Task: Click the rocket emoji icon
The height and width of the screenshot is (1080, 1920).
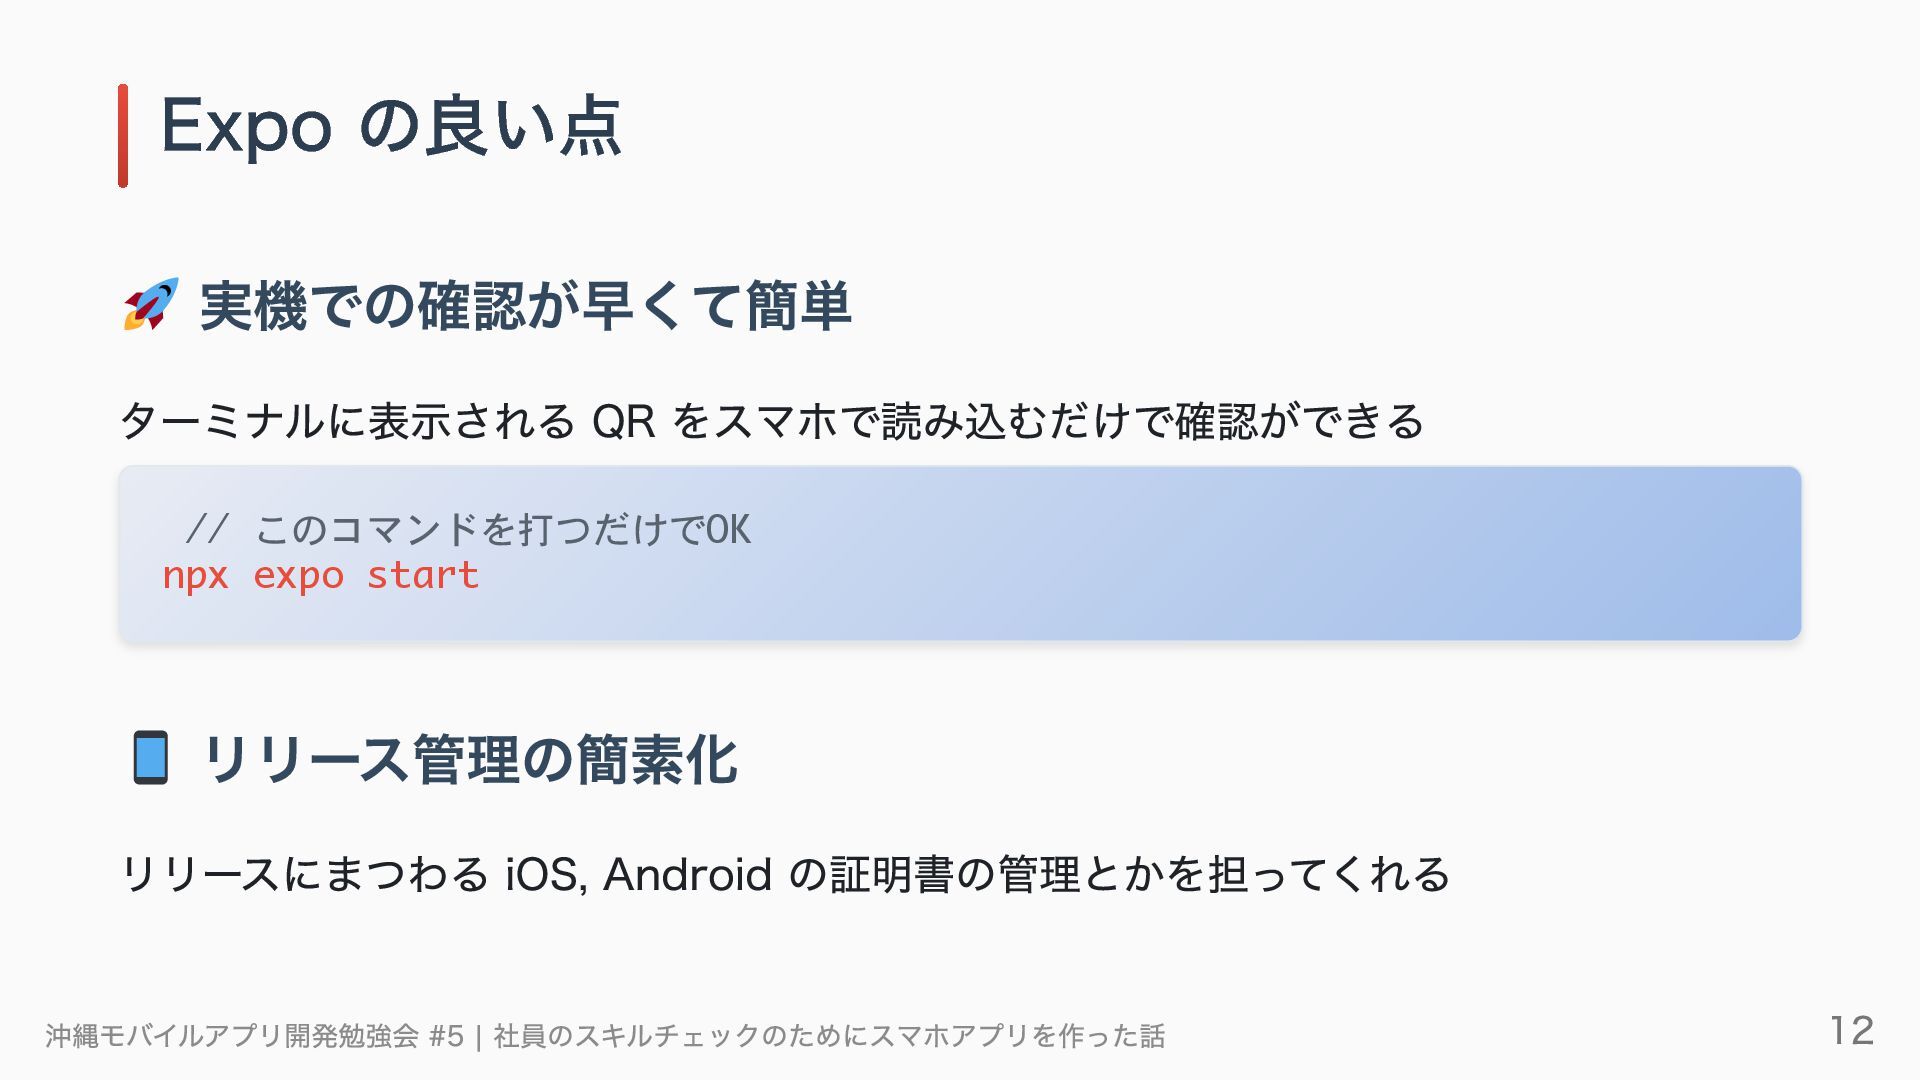Action: coord(151,305)
